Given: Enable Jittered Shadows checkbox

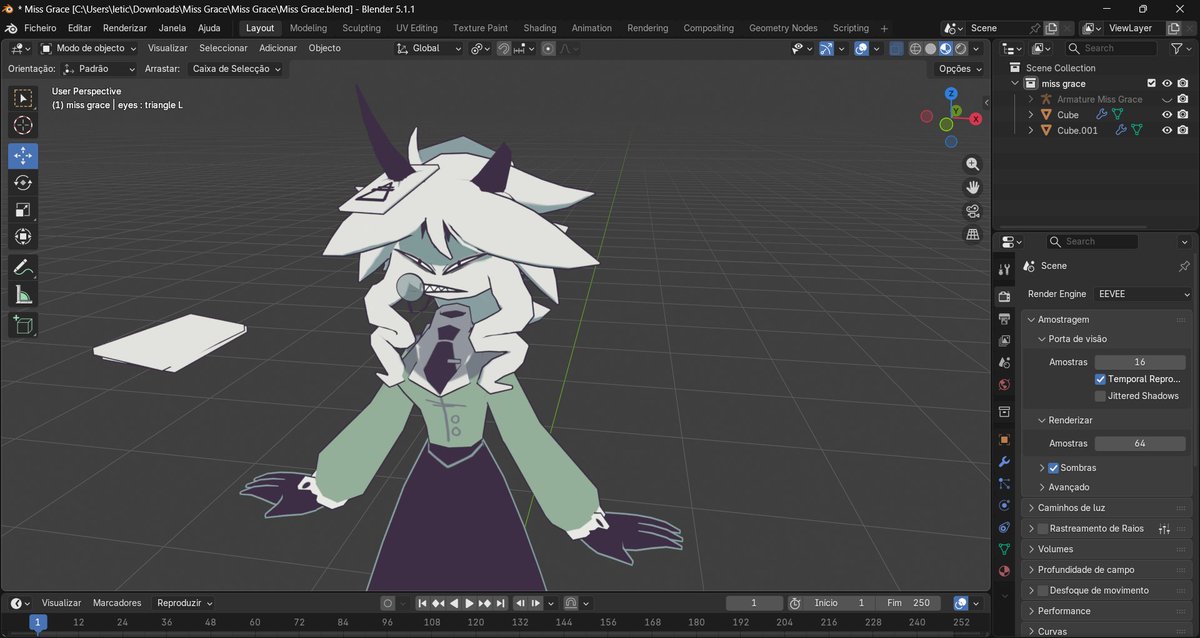Looking at the screenshot, I should click(x=1100, y=396).
